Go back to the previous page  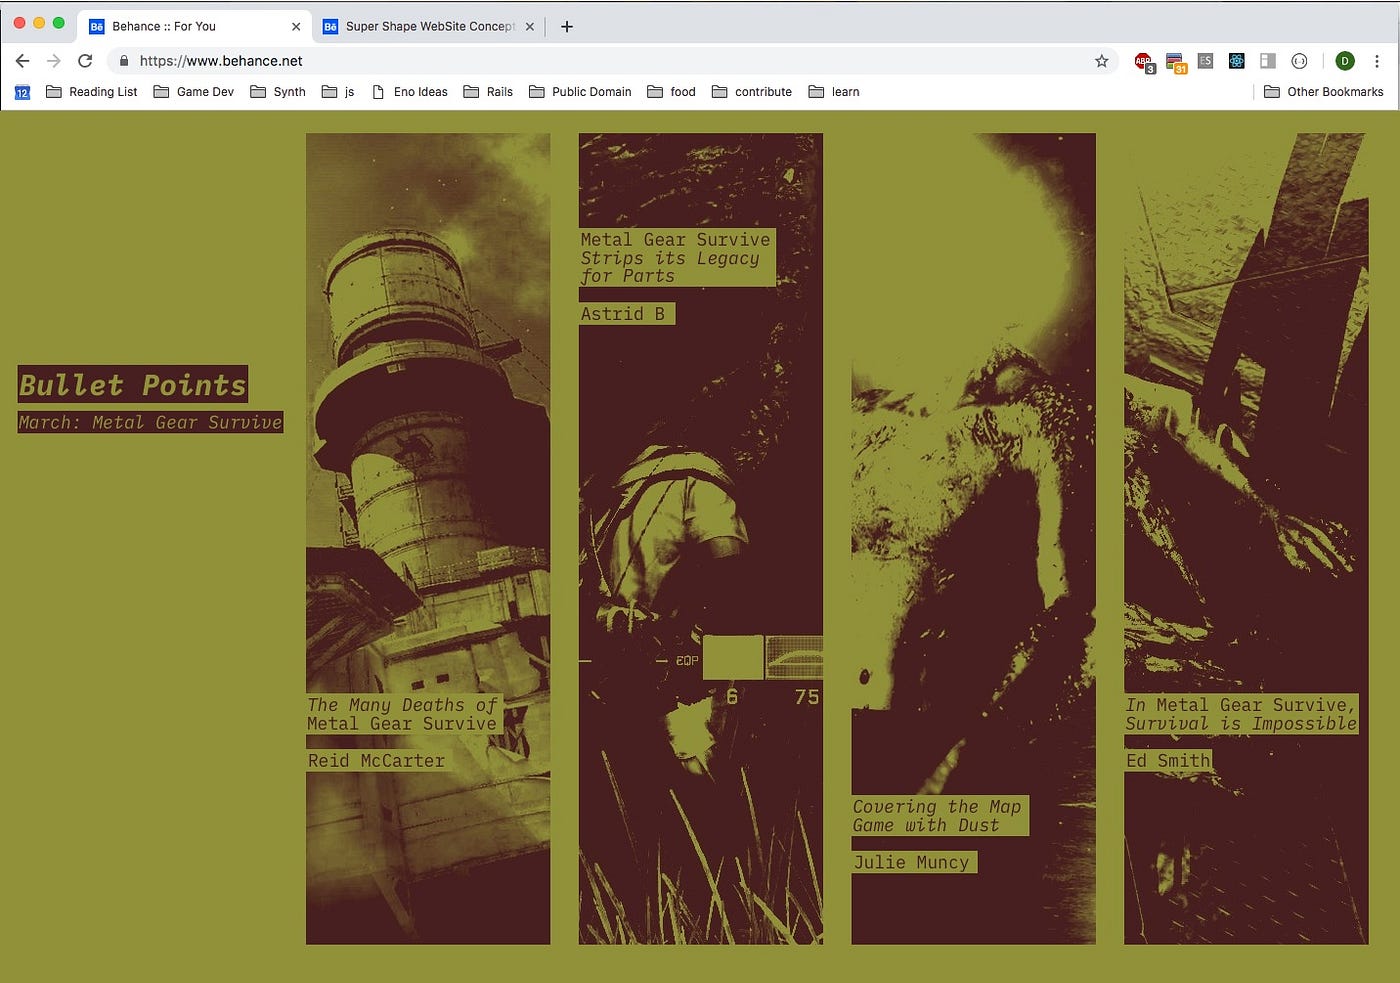pos(22,61)
